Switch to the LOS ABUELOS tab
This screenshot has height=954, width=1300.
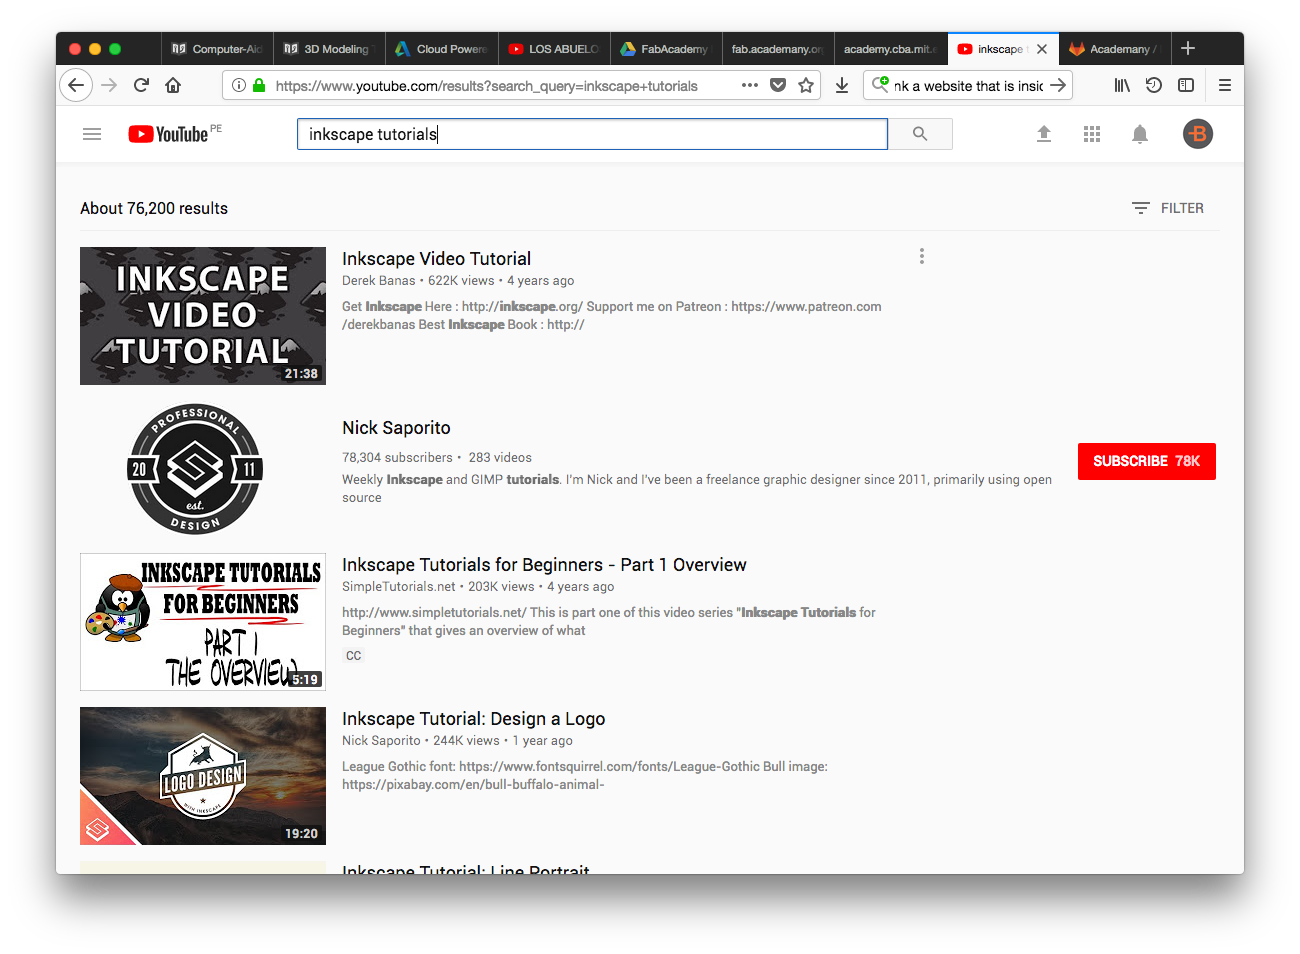[x=553, y=49]
